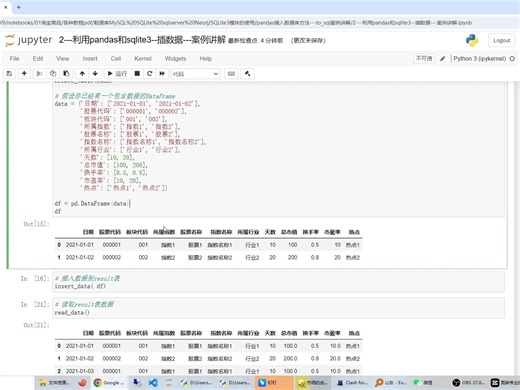520x390 pixels.
Task: Move selected cell up with the arrow
Action: pos(82,73)
